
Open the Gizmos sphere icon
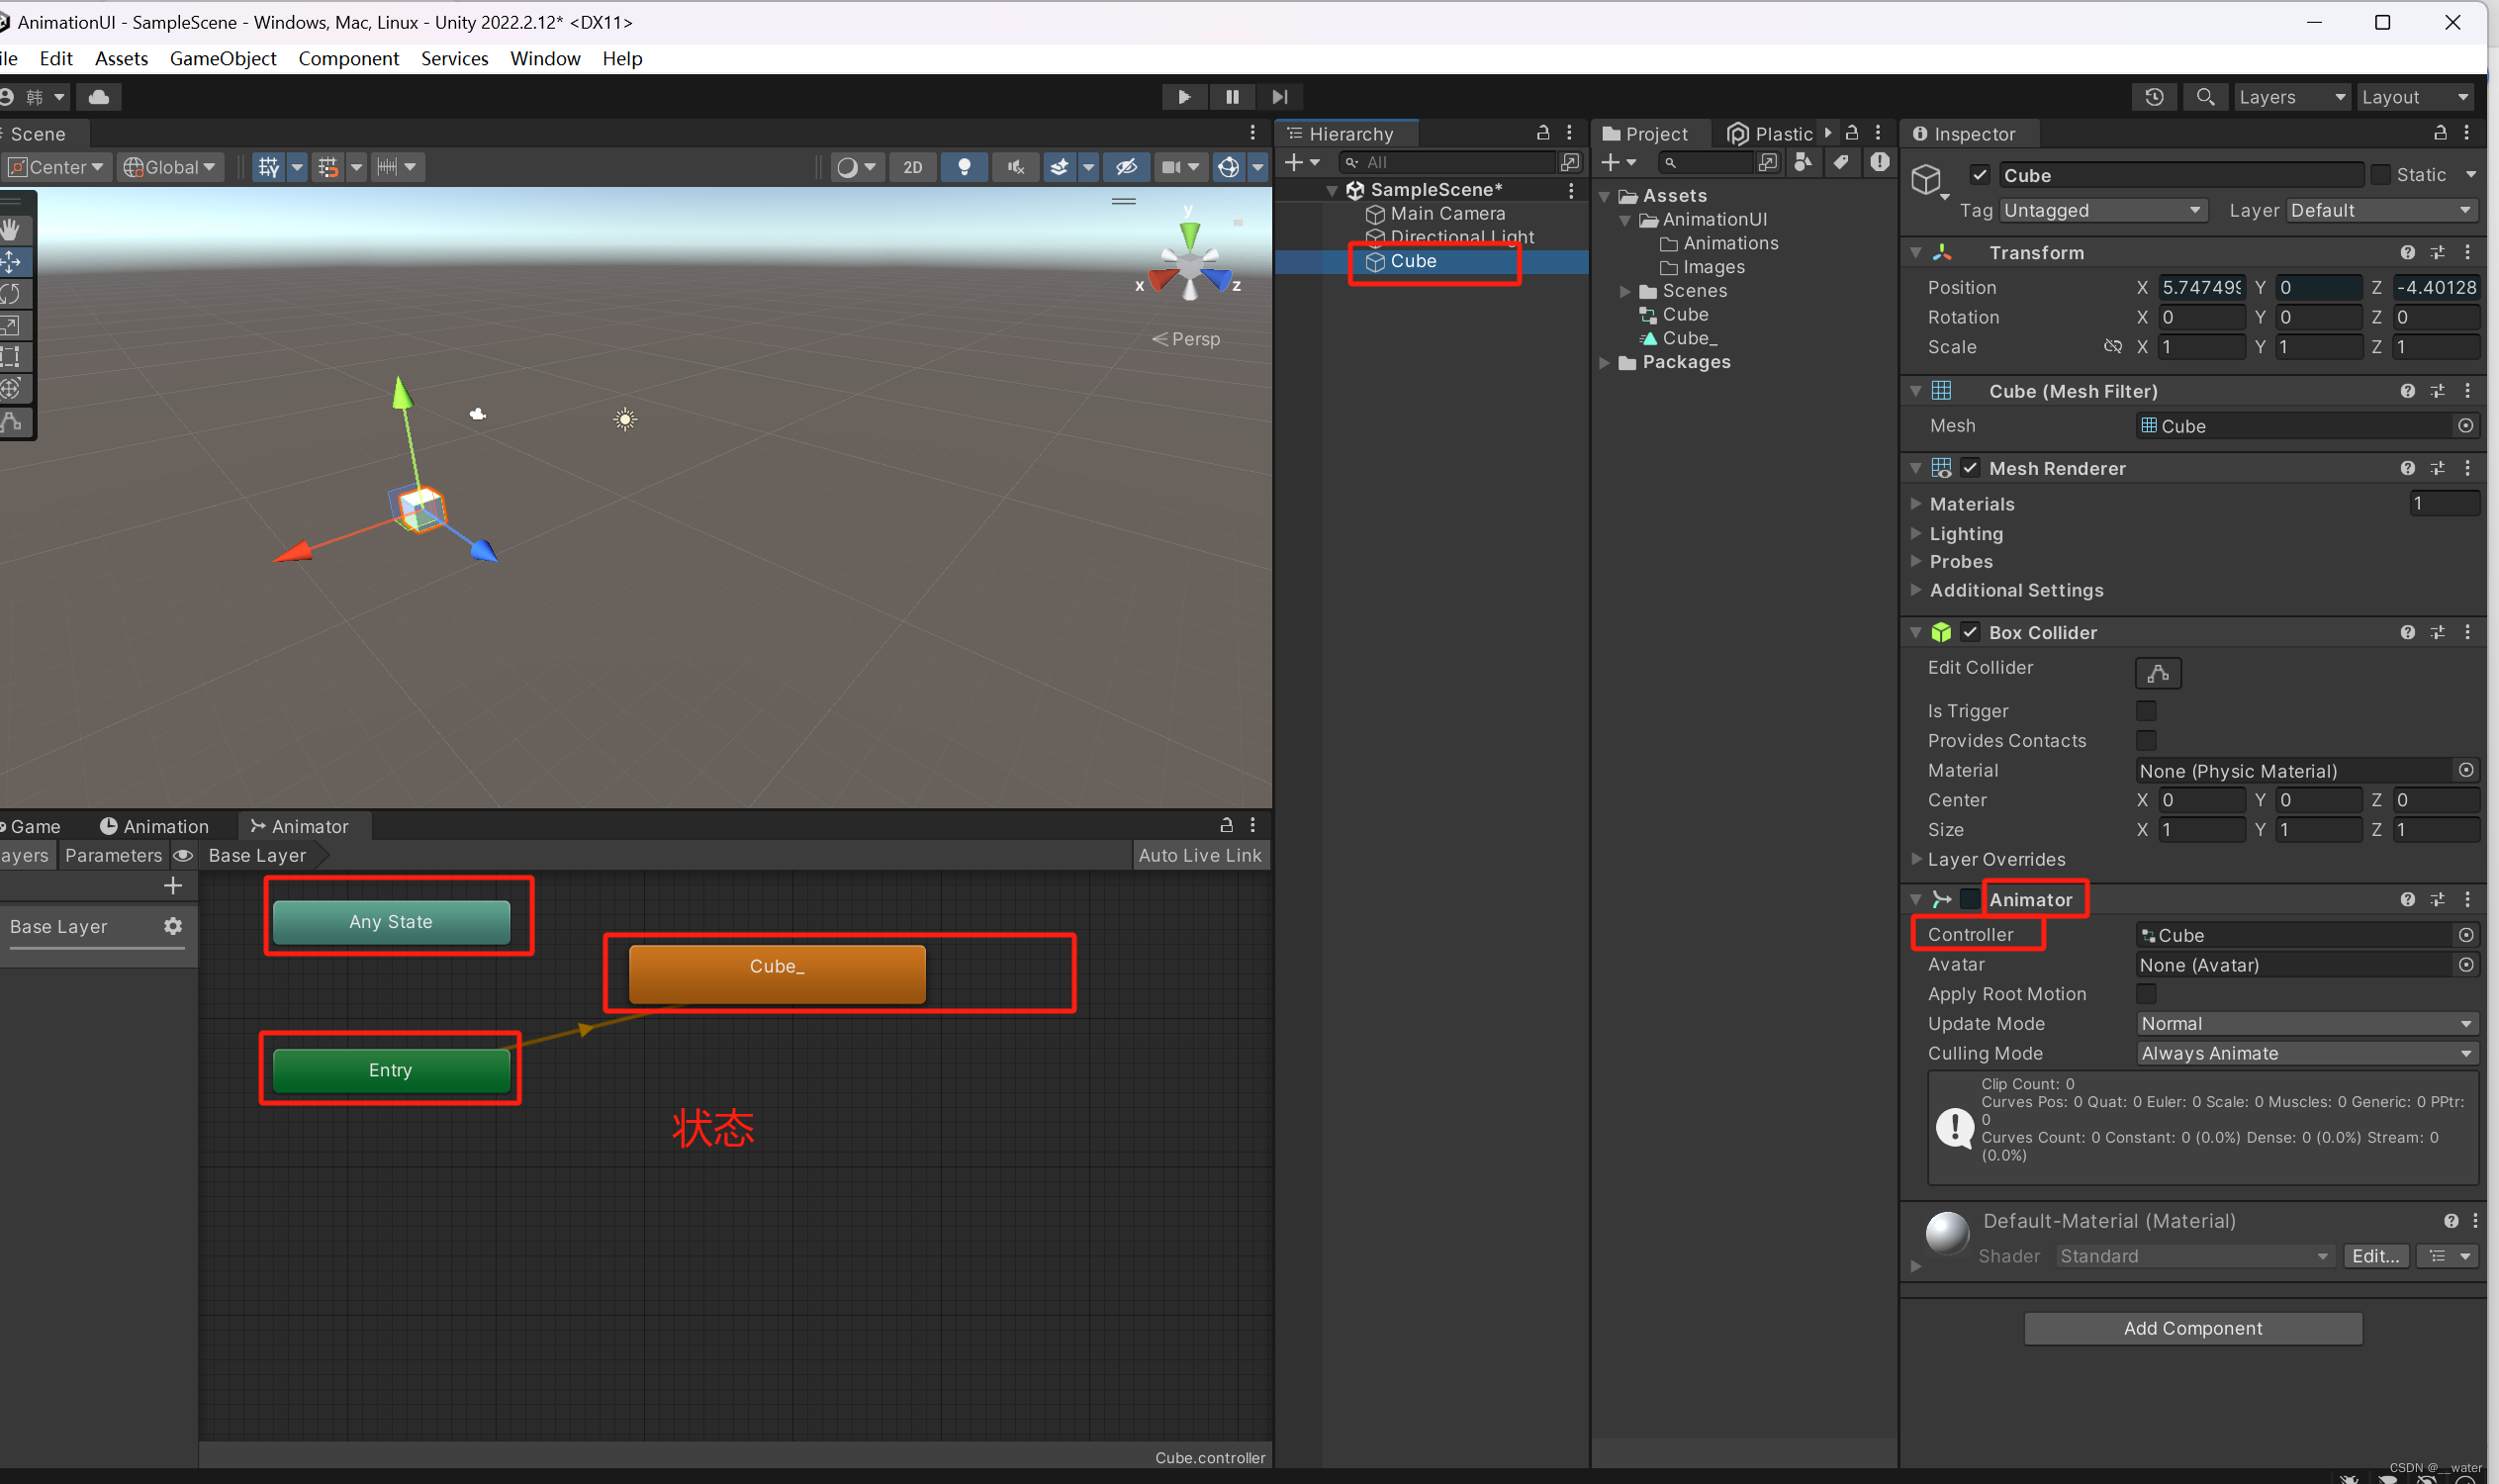point(1228,167)
